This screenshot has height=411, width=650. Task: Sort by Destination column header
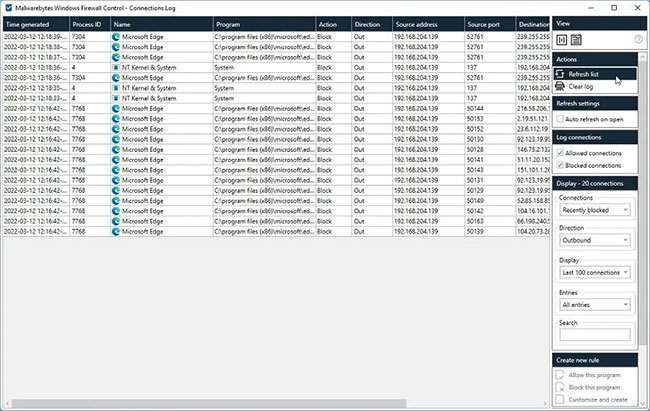tap(533, 24)
